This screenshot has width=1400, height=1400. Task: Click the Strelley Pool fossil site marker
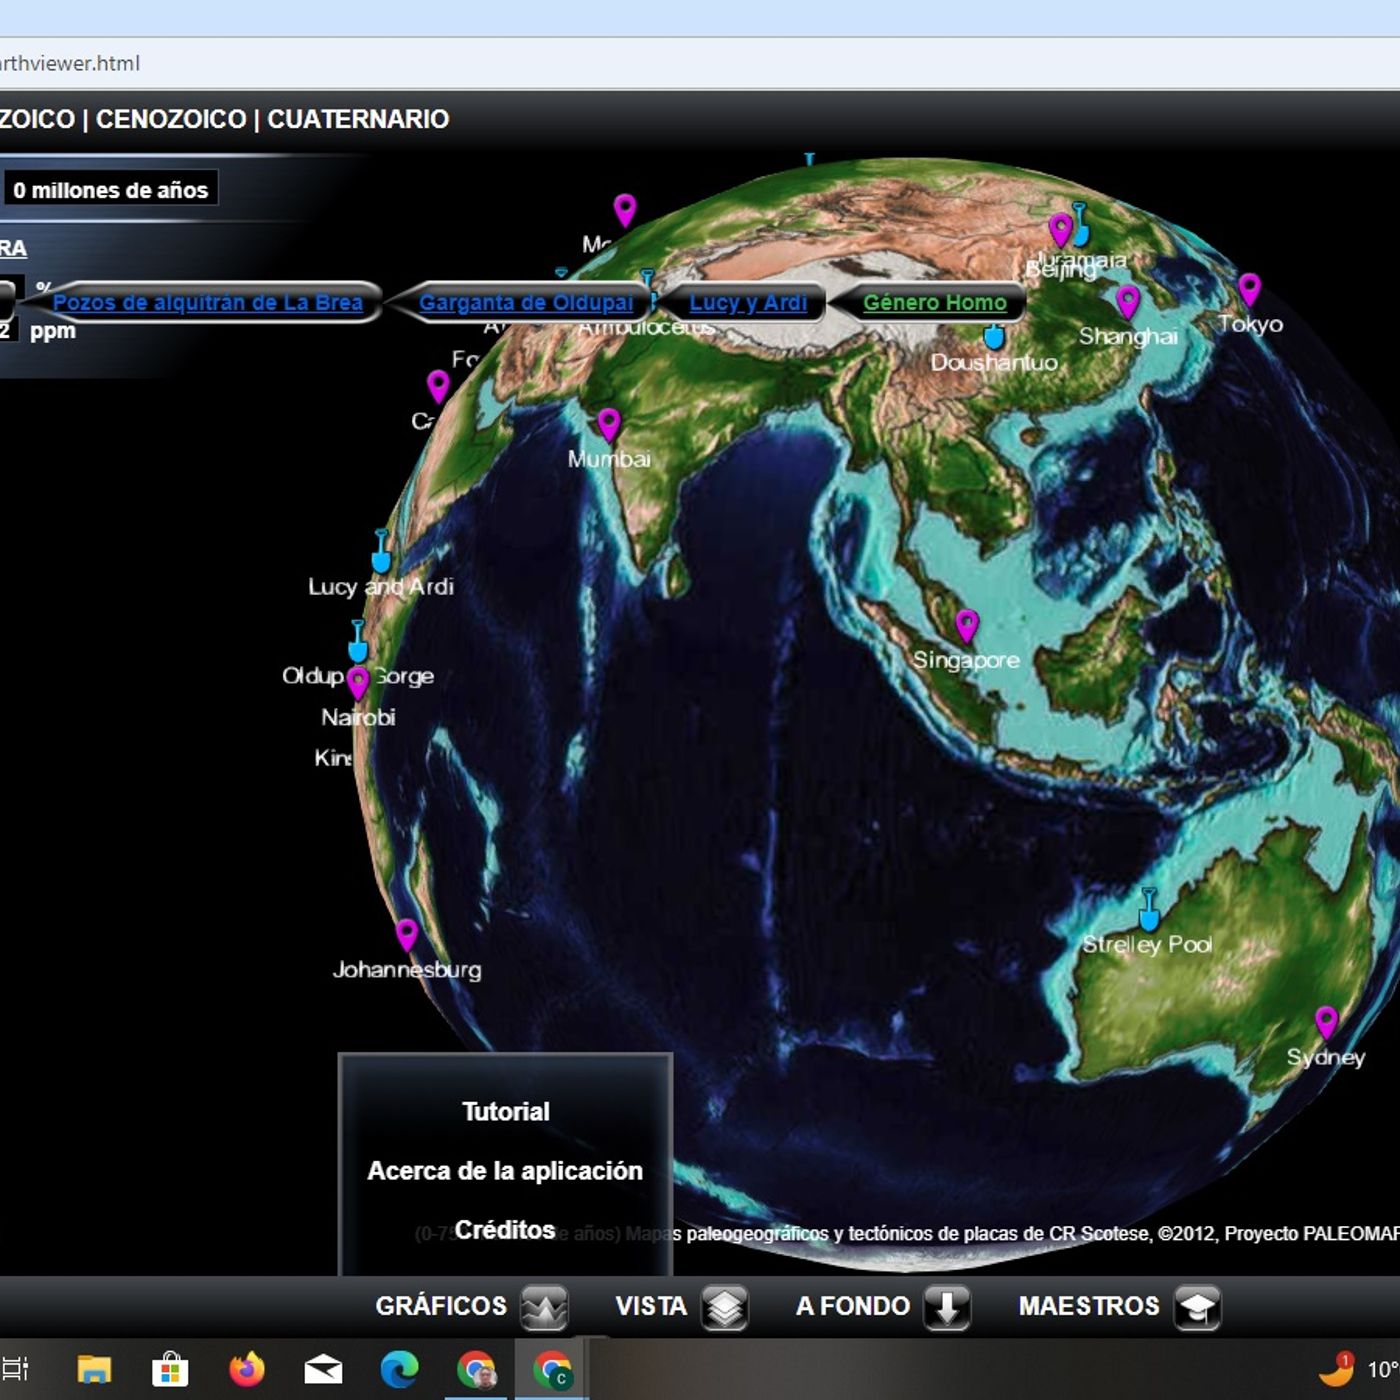[x=1149, y=909]
